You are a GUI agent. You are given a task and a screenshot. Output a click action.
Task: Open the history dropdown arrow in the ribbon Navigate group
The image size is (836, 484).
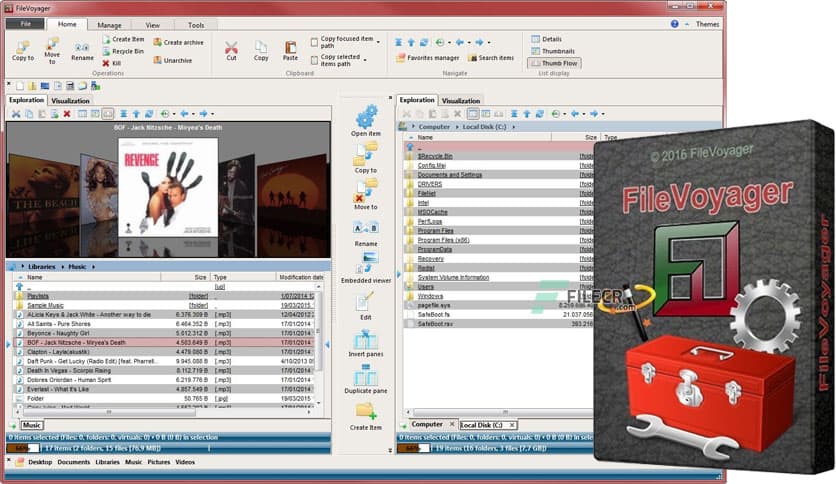click(449, 42)
